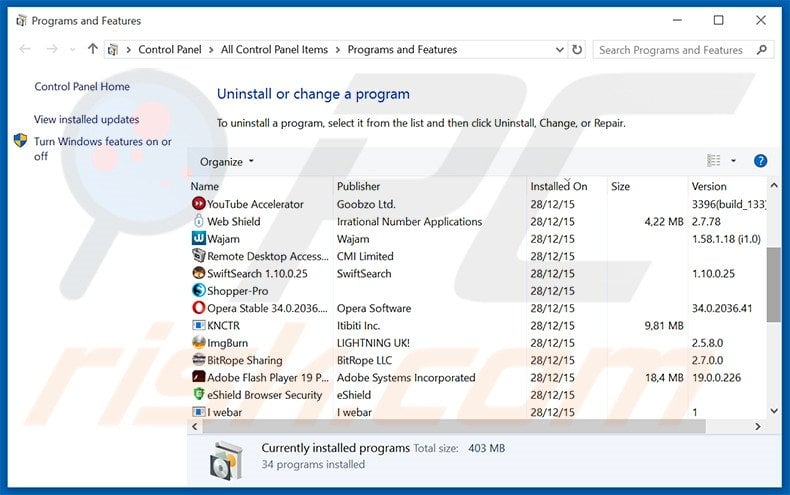
Task: Click the Programs and Features breadcrumb
Action: click(x=402, y=49)
